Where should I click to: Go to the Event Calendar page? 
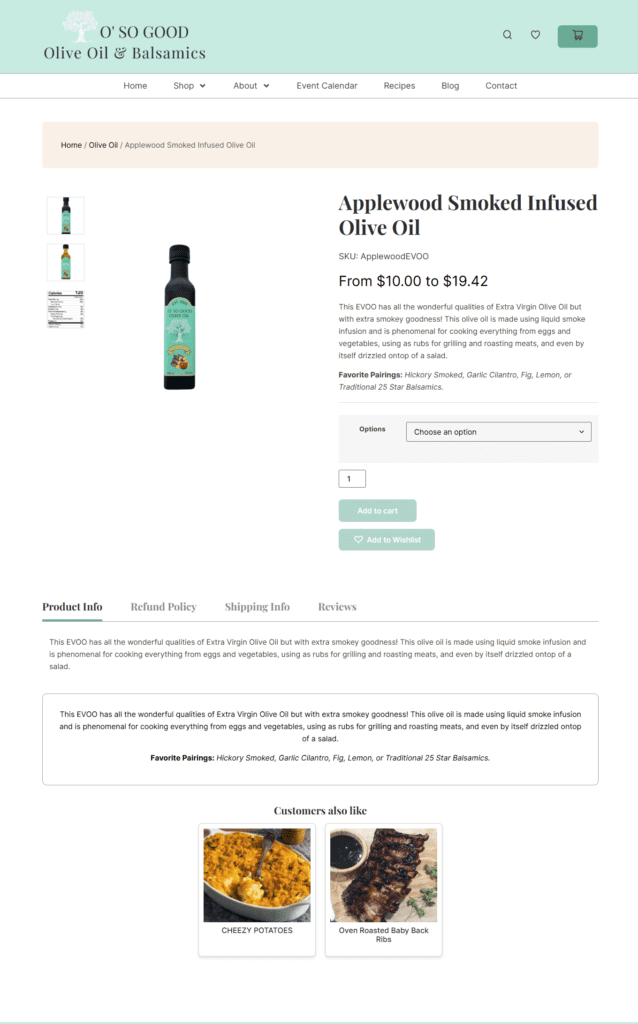[x=327, y=86]
